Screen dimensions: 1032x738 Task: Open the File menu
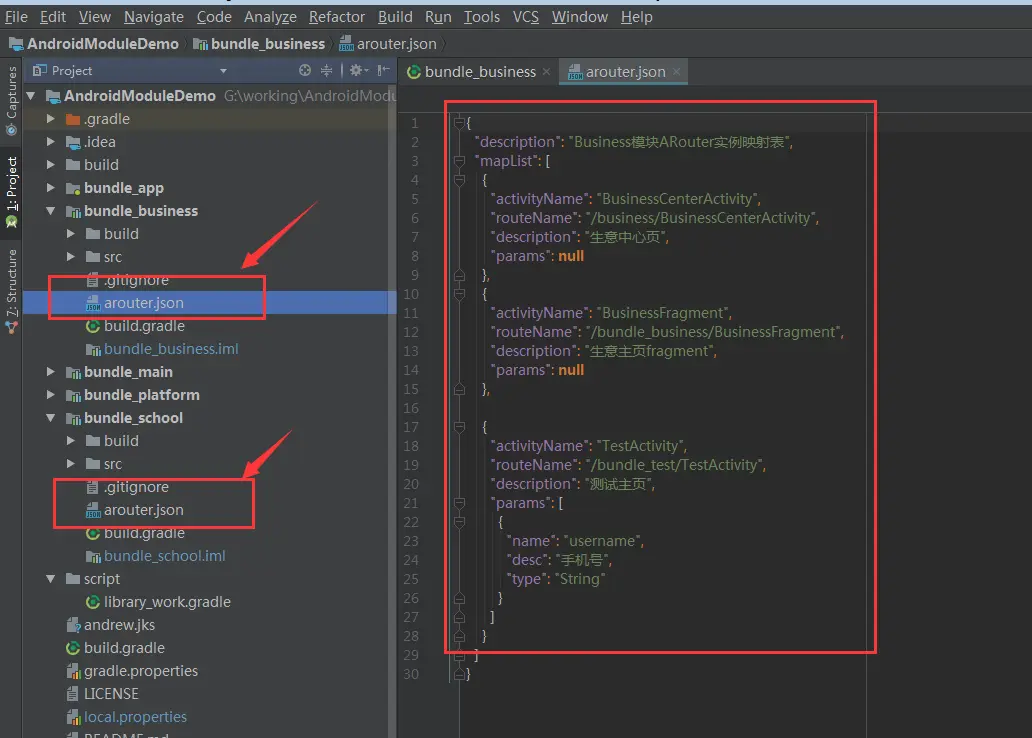coord(16,16)
